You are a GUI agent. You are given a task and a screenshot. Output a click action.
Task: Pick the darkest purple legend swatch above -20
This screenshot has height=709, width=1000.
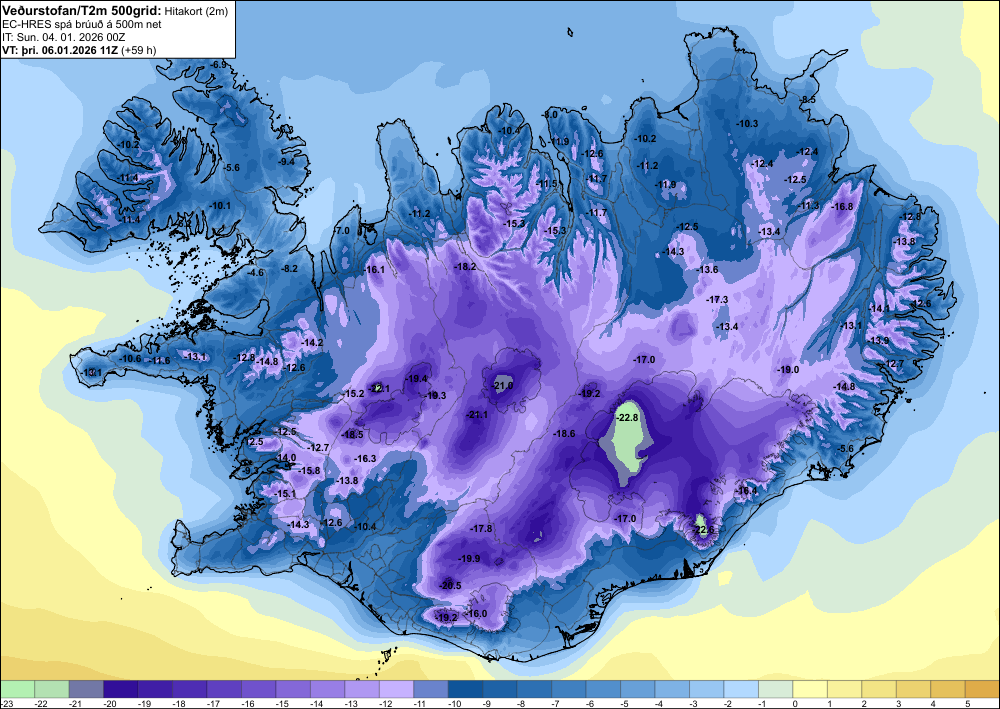121,689
